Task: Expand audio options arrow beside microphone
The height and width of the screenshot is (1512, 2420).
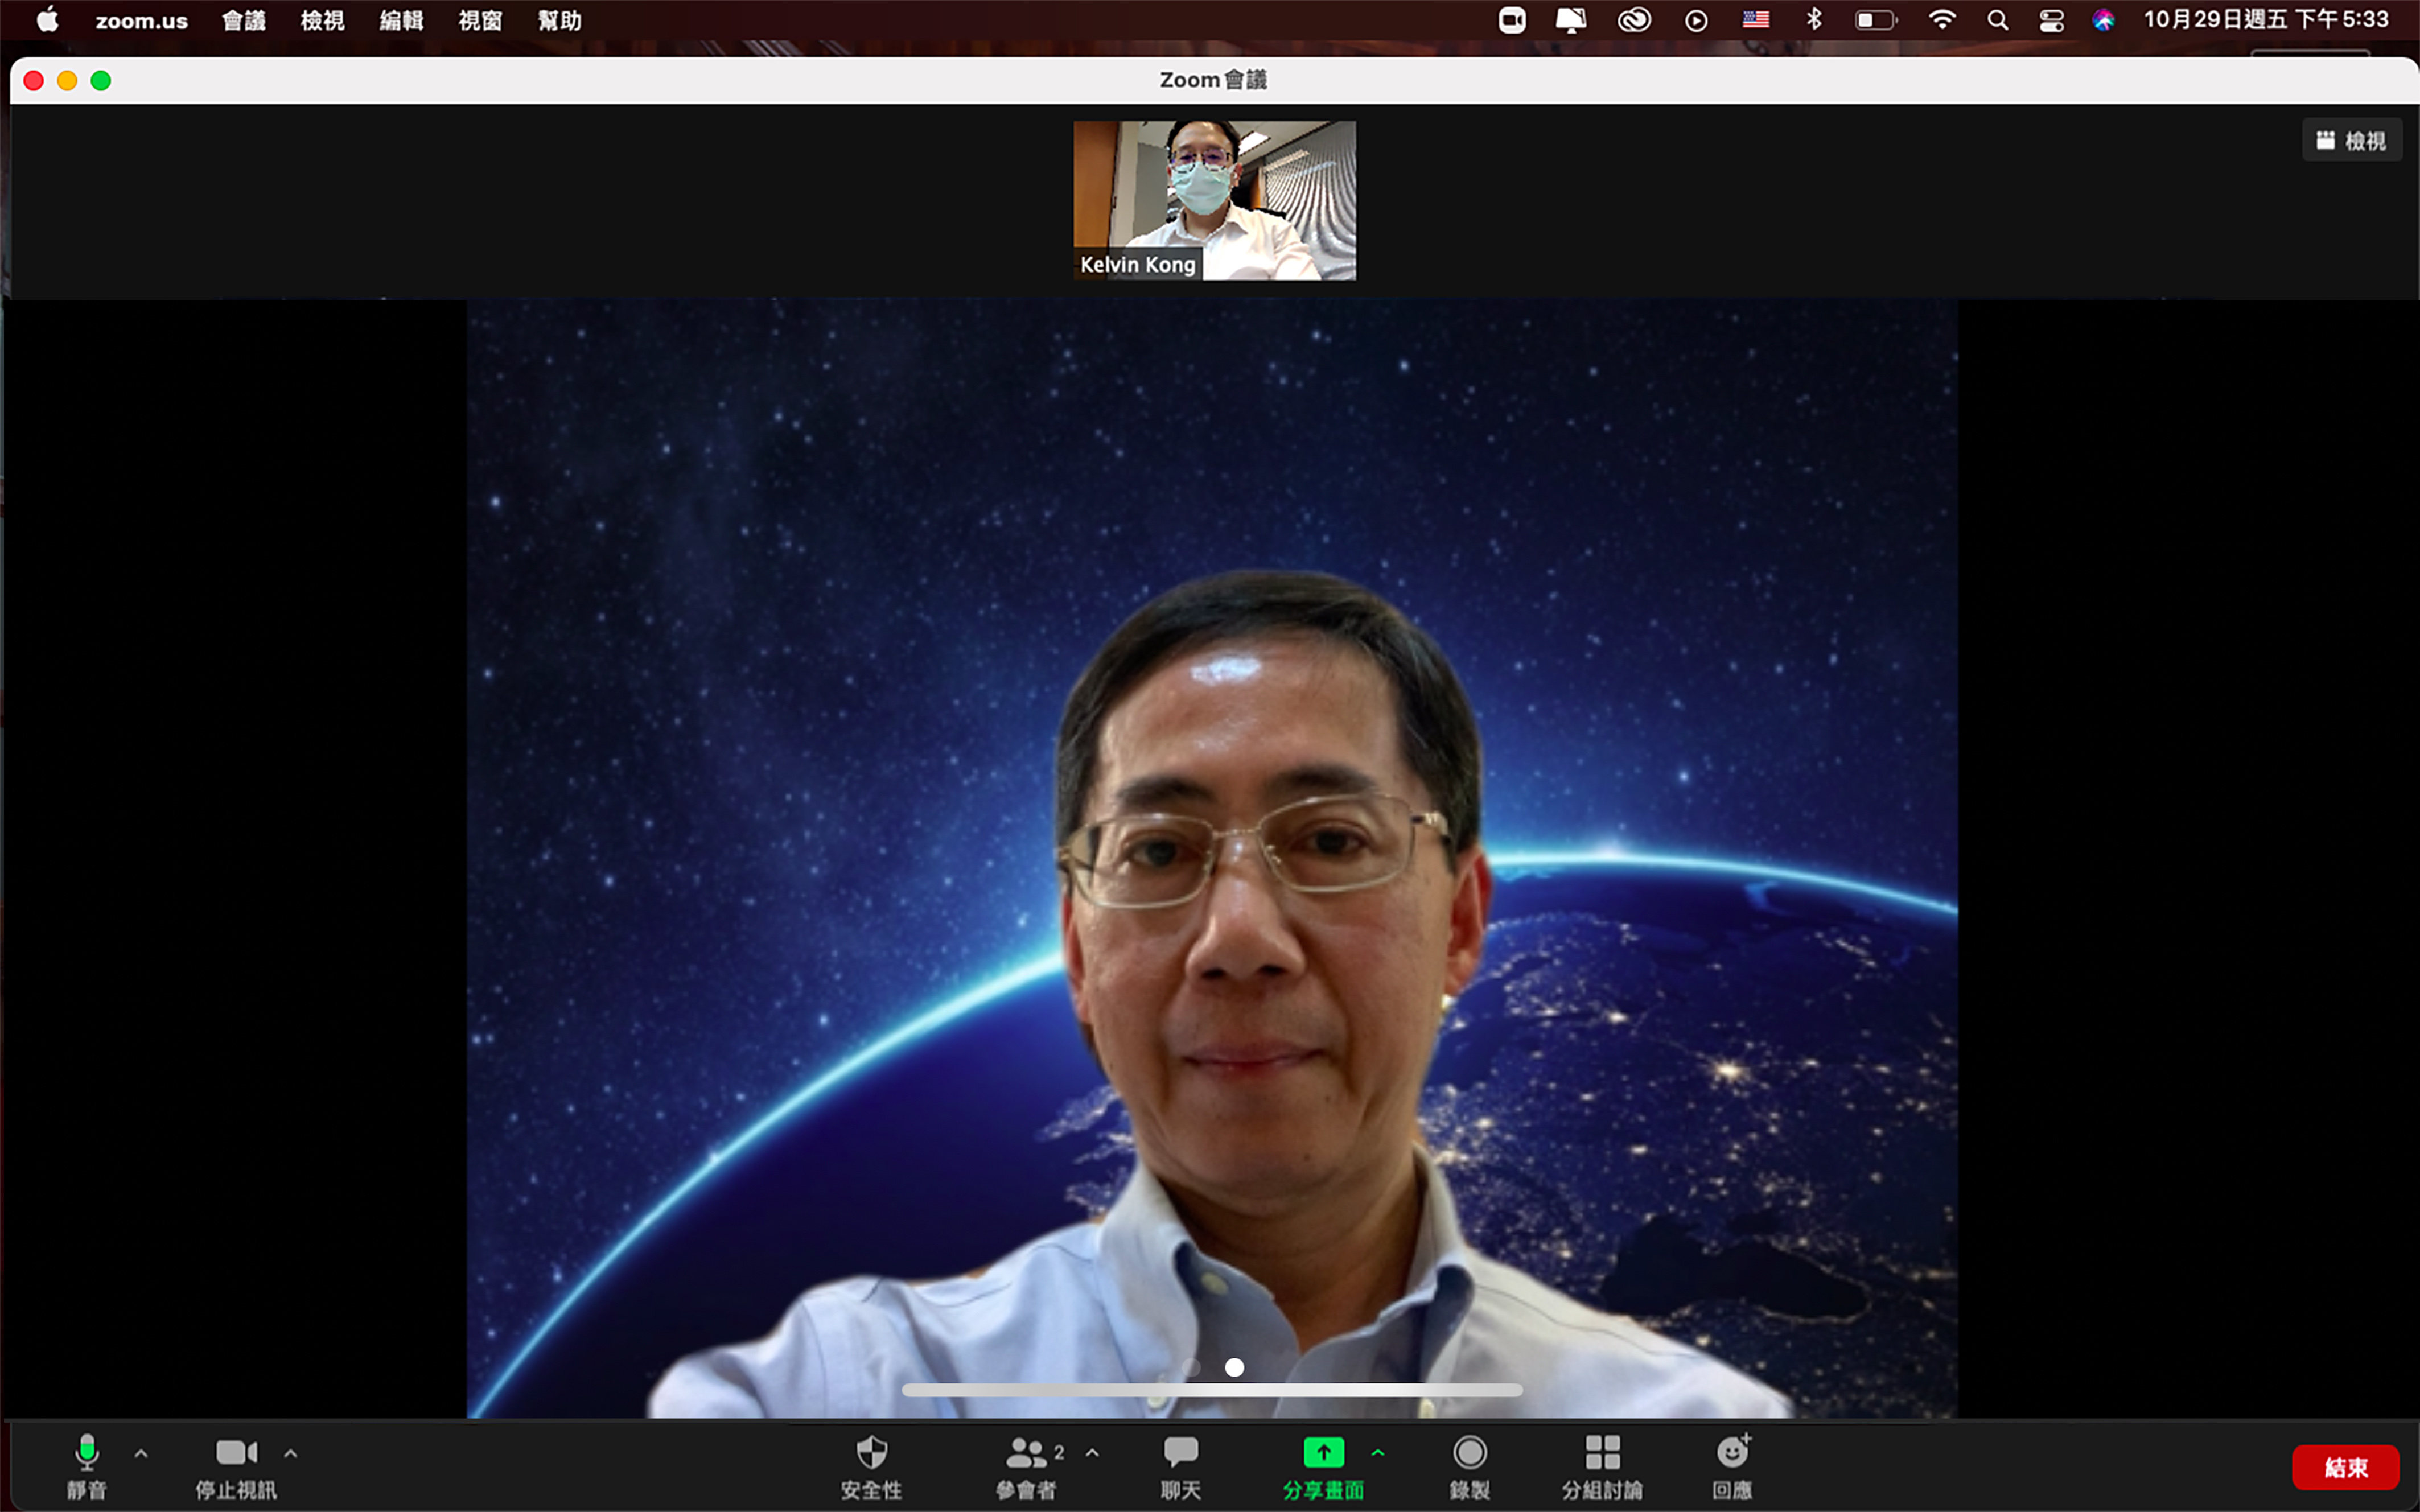Action: click(x=141, y=1454)
